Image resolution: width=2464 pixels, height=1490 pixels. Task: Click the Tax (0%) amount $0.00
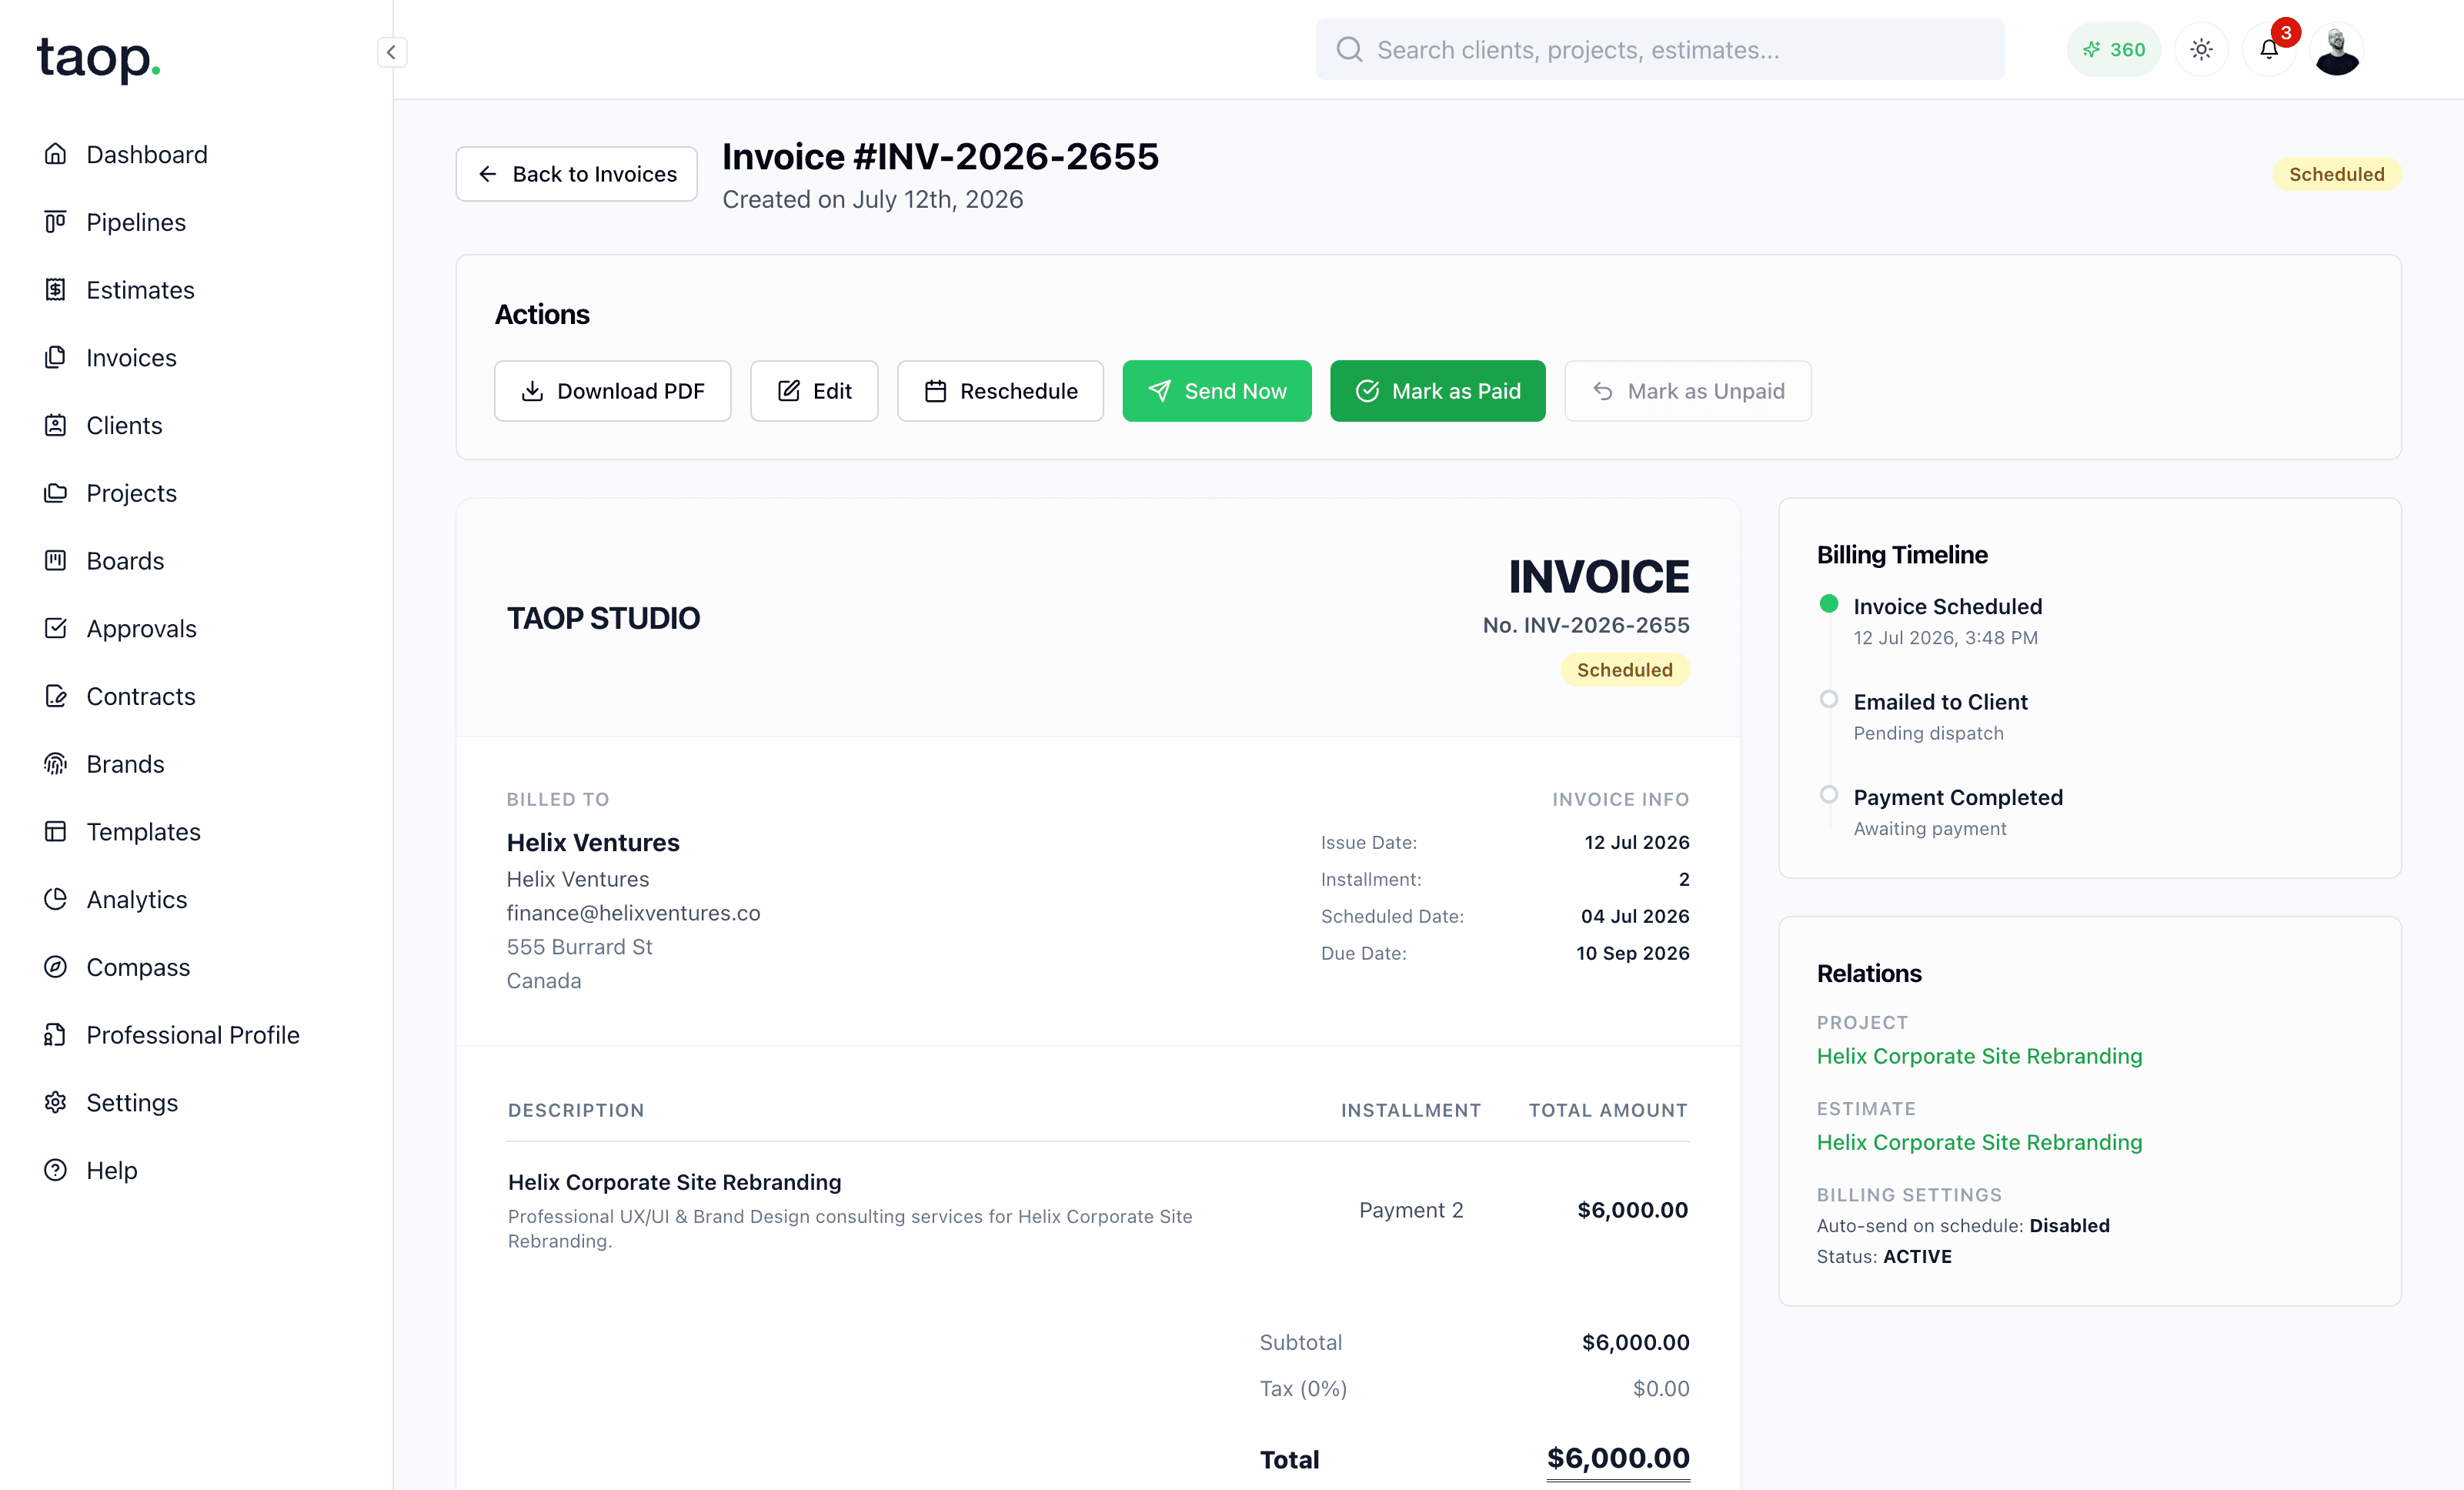(x=1660, y=1388)
